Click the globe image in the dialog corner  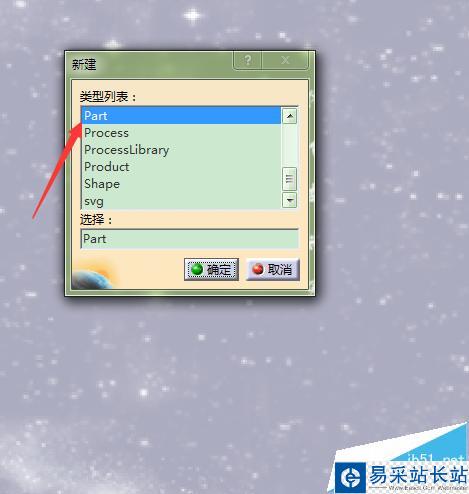(x=93, y=277)
